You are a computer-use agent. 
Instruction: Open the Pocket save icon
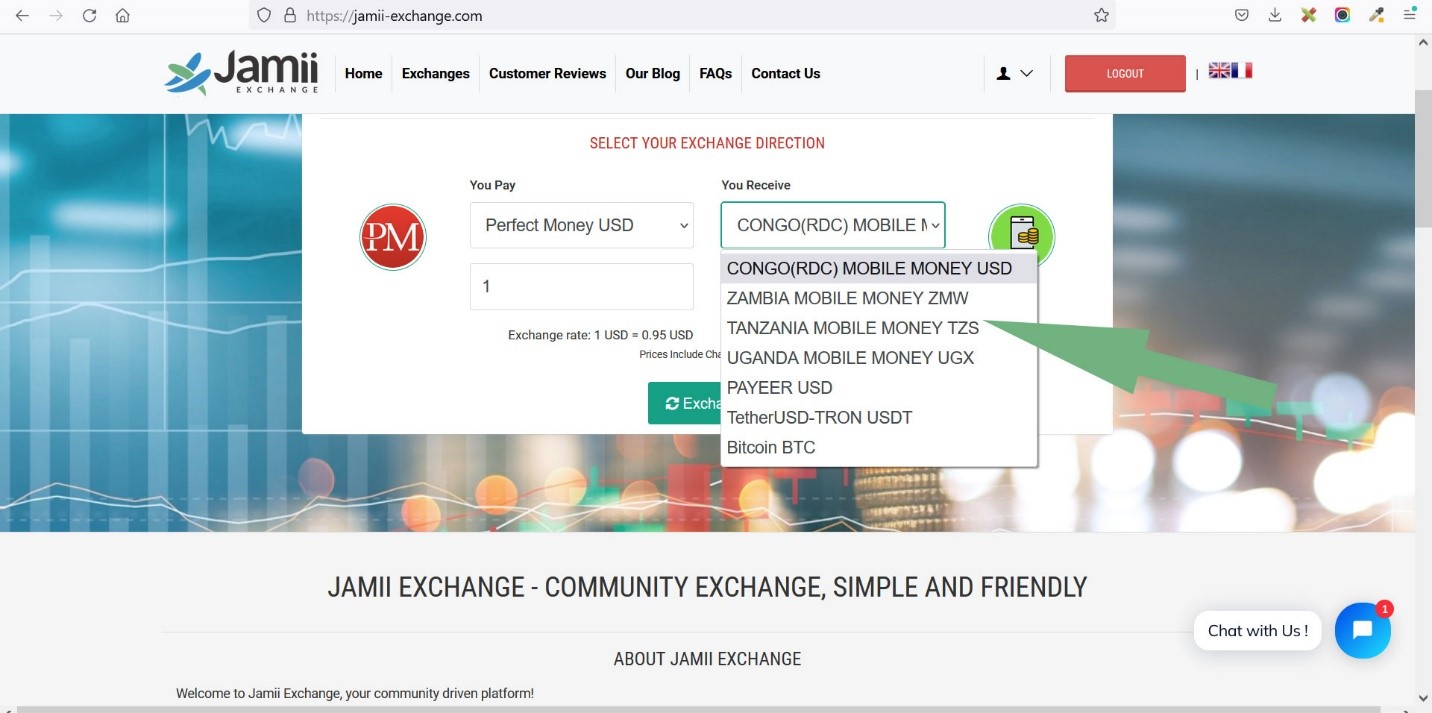tap(1241, 16)
